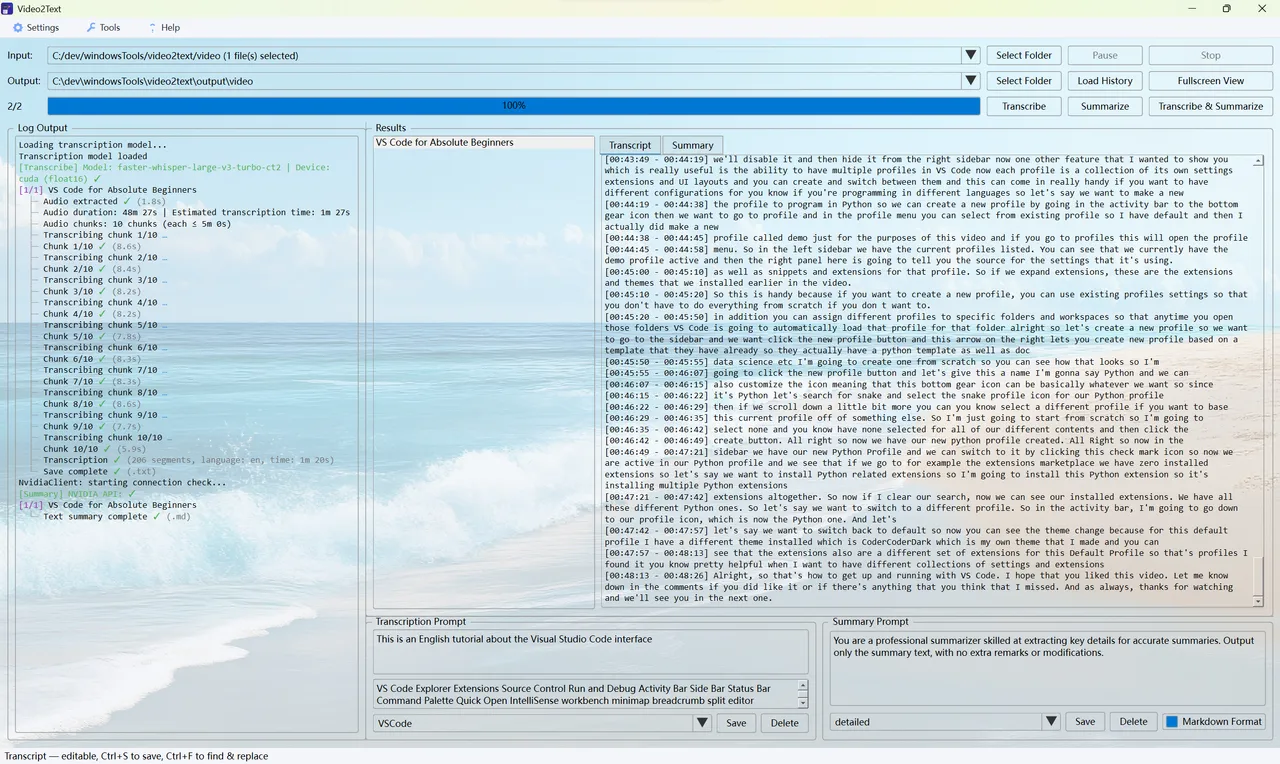Delete the detailed summary prompt preset

(x=1133, y=722)
